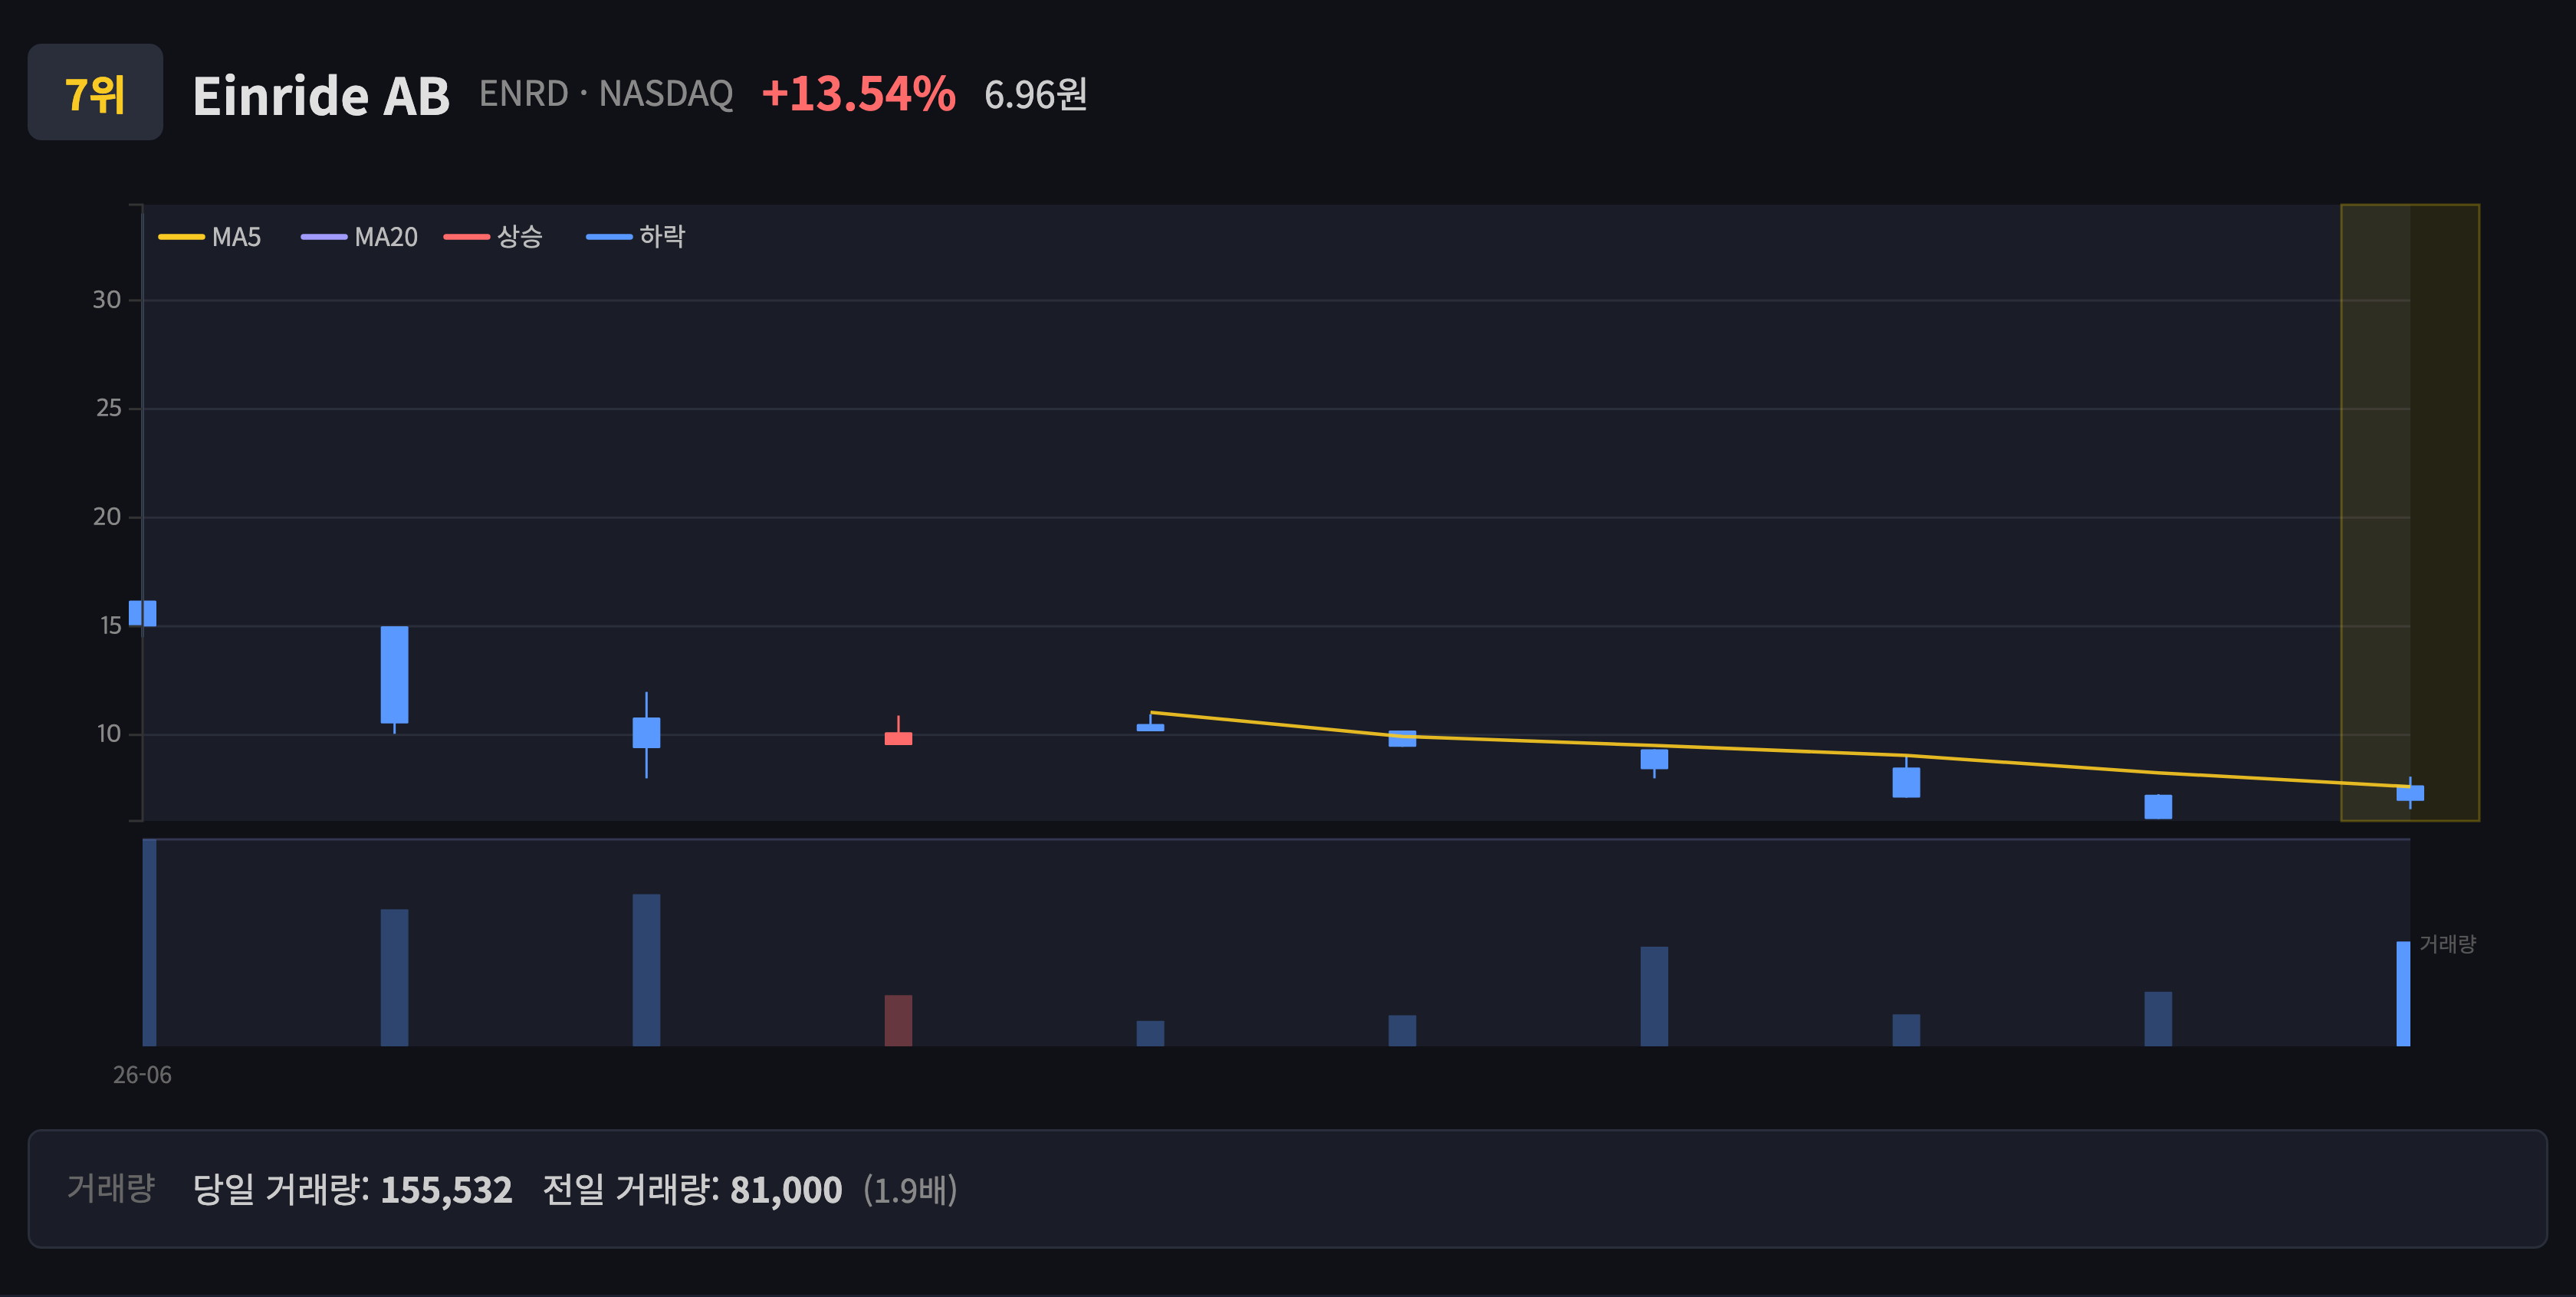The image size is (2576, 1297).
Task: Click the last candlestick in highlighted region
Action: click(x=2409, y=793)
